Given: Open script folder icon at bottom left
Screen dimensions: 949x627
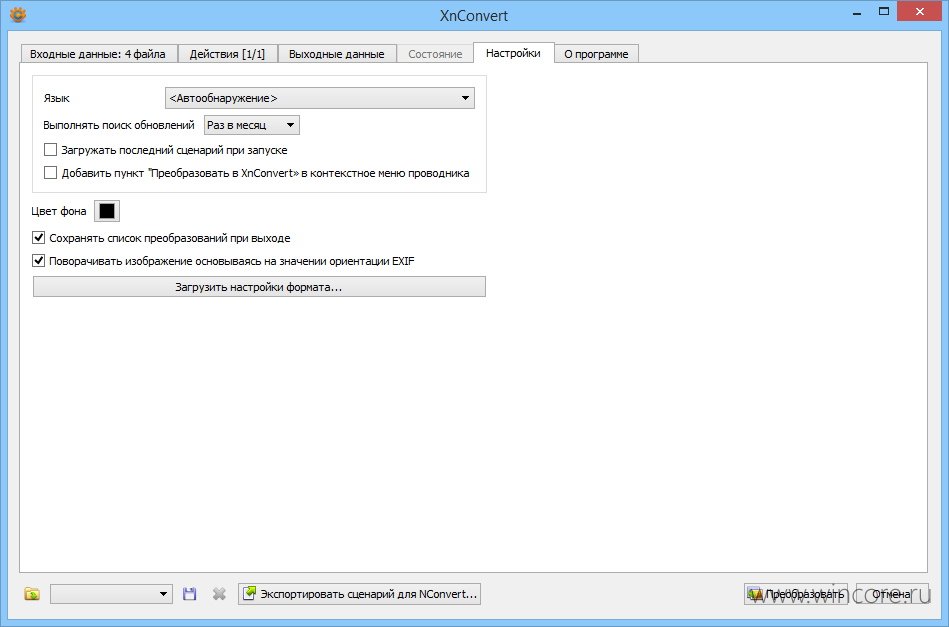Looking at the screenshot, I should [32, 594].
